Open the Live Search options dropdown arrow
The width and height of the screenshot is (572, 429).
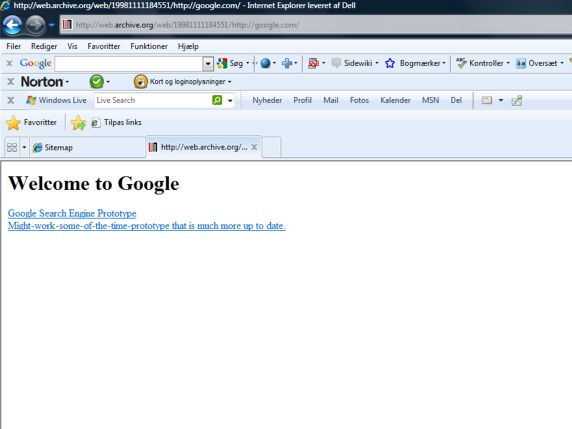(x=230, y=100)
